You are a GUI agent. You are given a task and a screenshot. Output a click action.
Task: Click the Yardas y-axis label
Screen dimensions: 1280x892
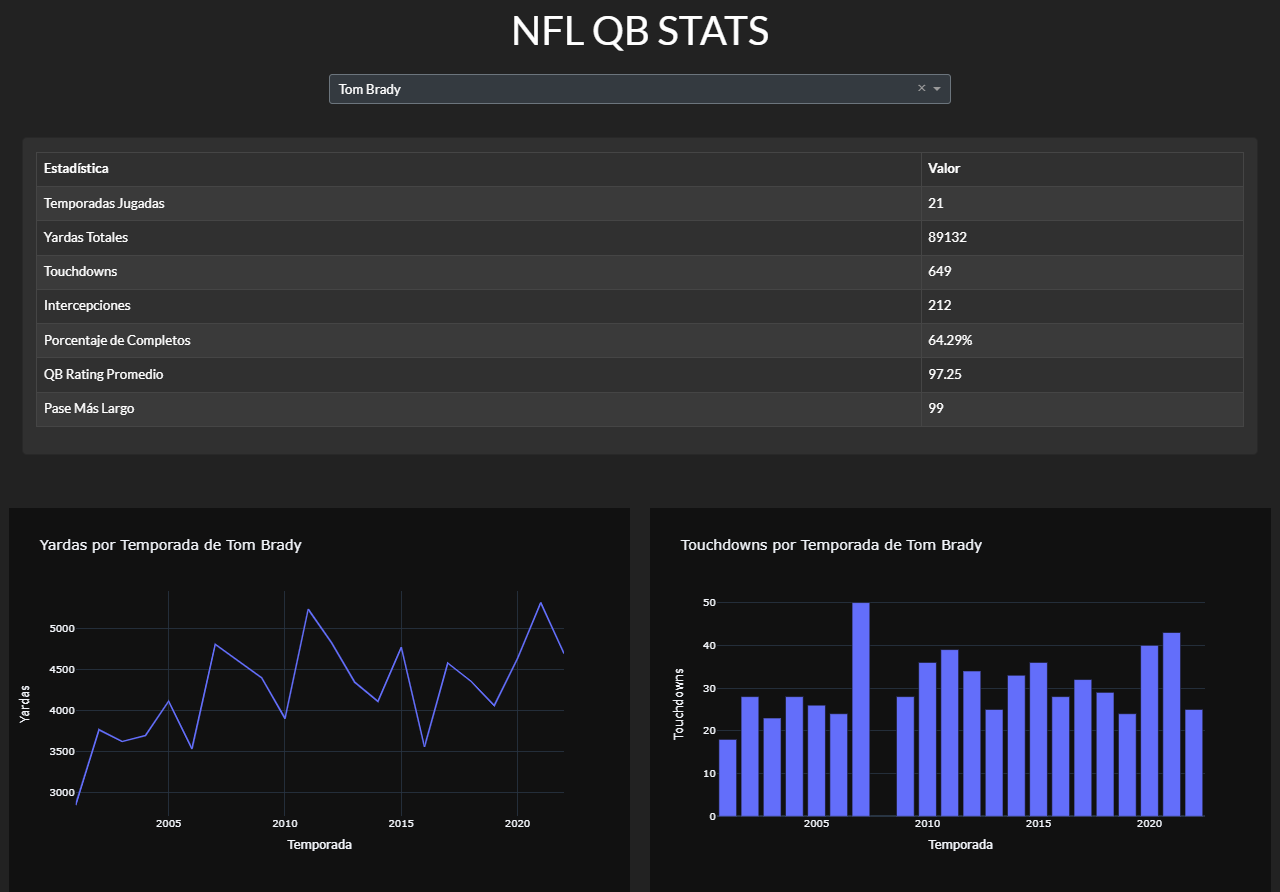coord(25,704)
